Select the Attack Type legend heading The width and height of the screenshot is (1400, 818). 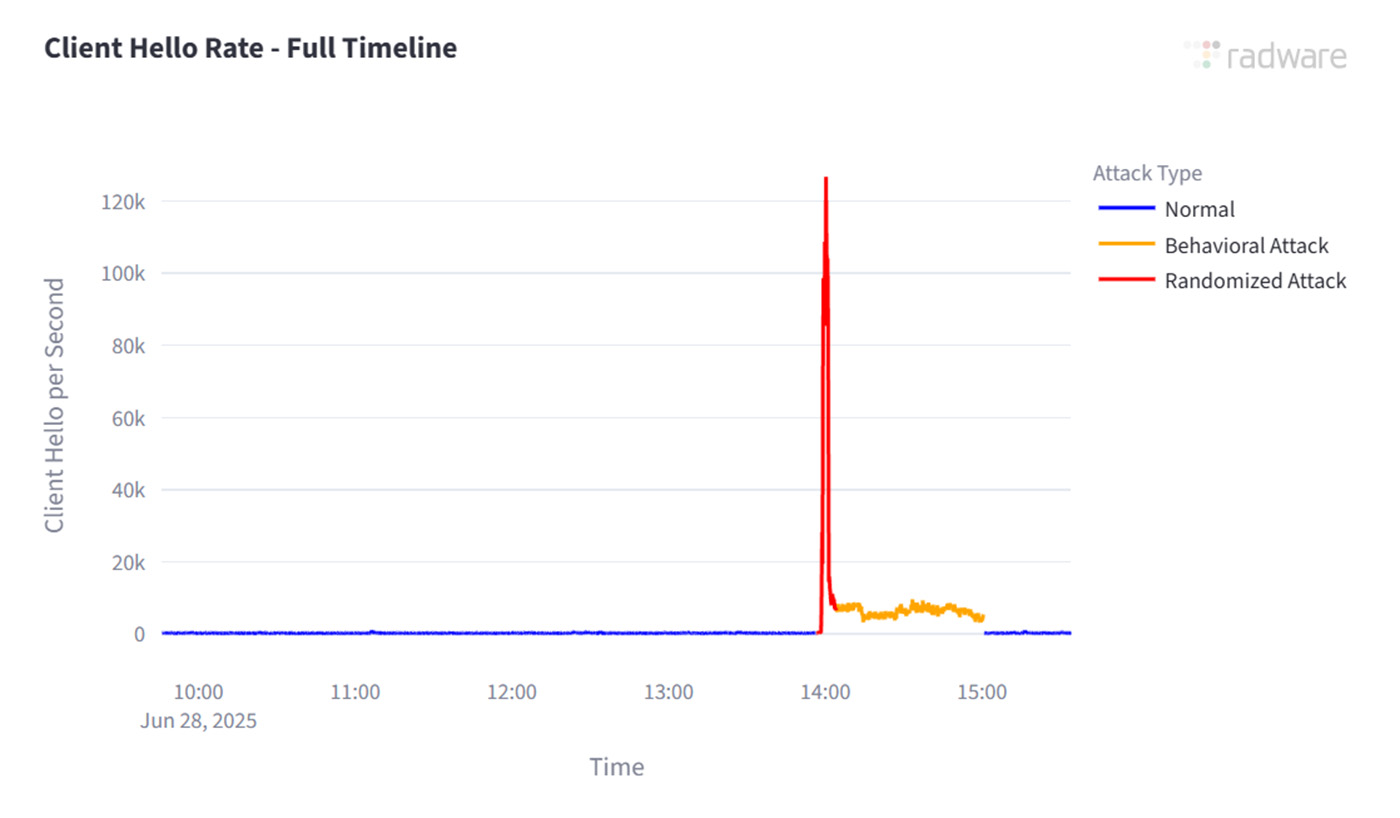tap(1147, 173)
